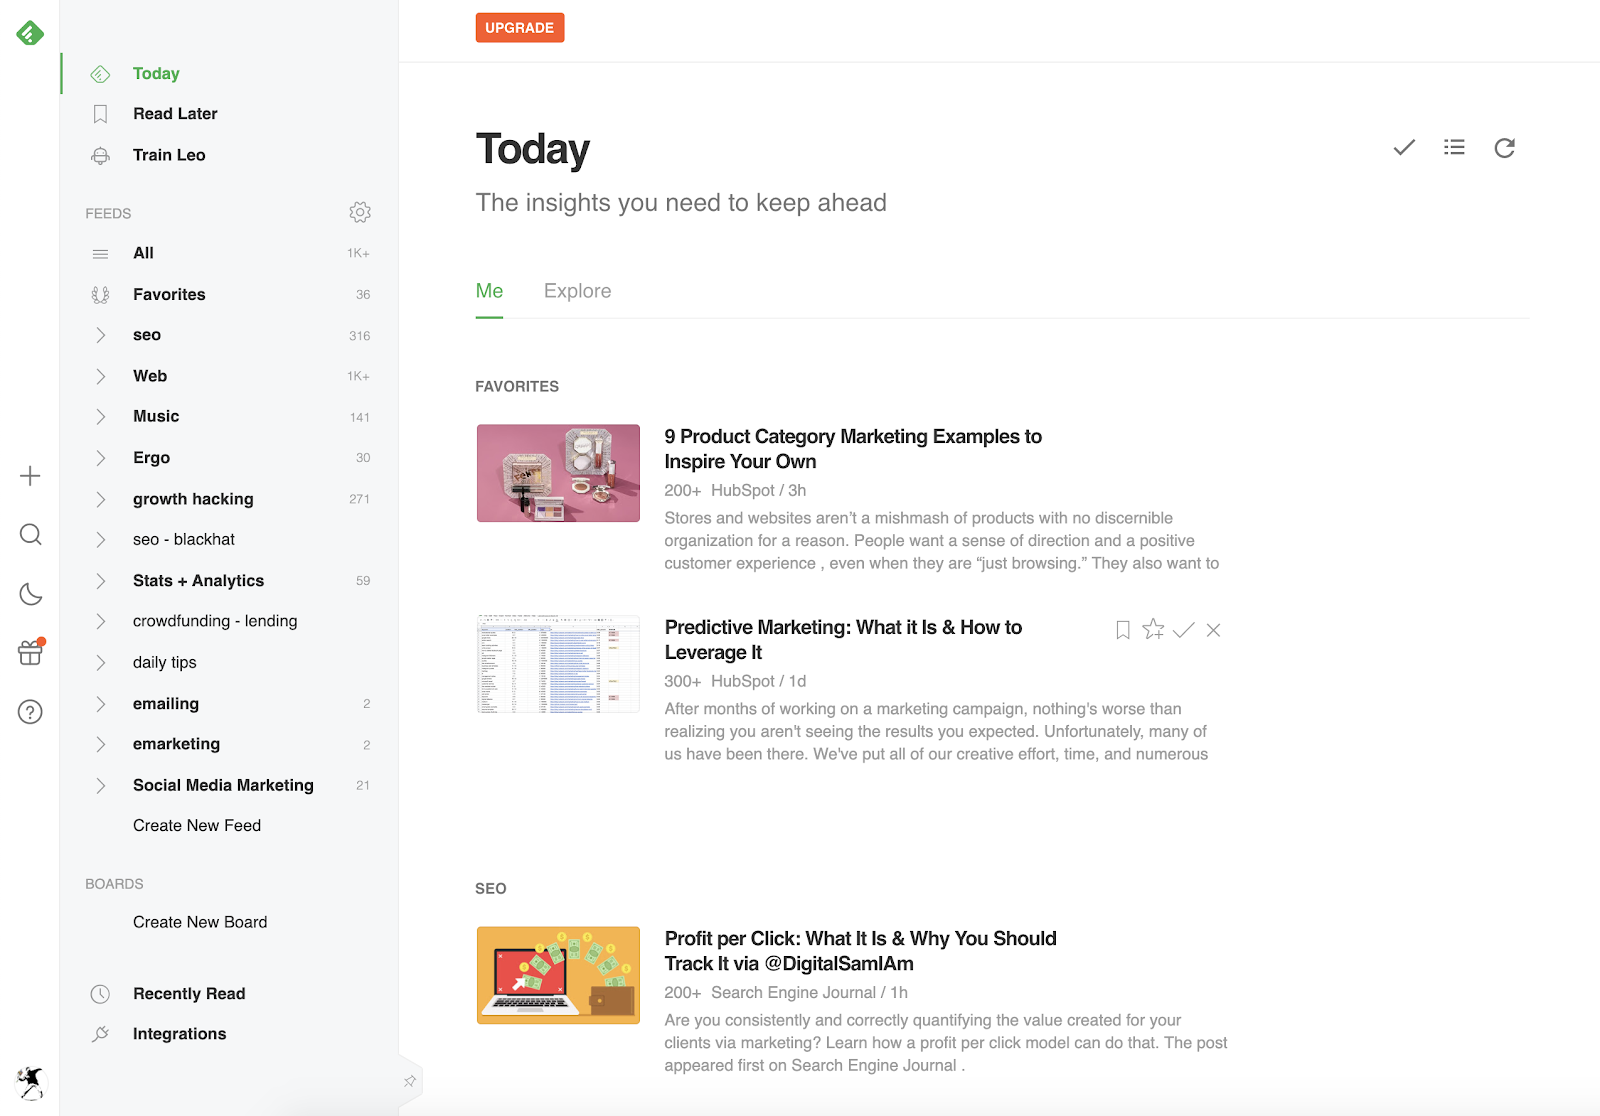This screenshot has width=1600, height=1116.
Task: Open Profit per Click article title
Action: pyautogui.click(x=860, y=951)
